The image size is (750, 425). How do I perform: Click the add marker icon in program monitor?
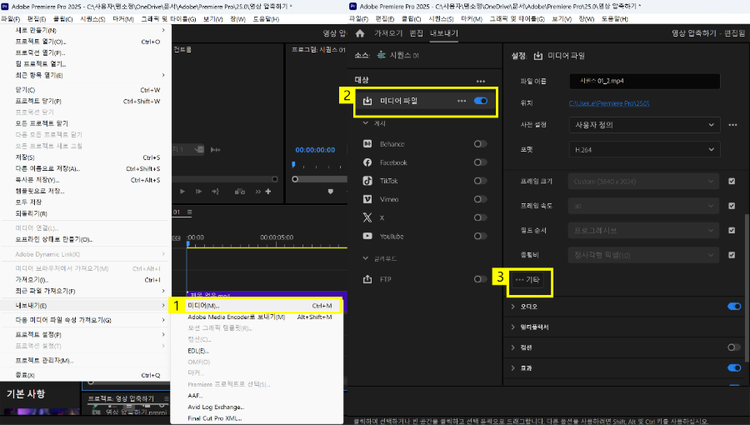coord(330,191)
